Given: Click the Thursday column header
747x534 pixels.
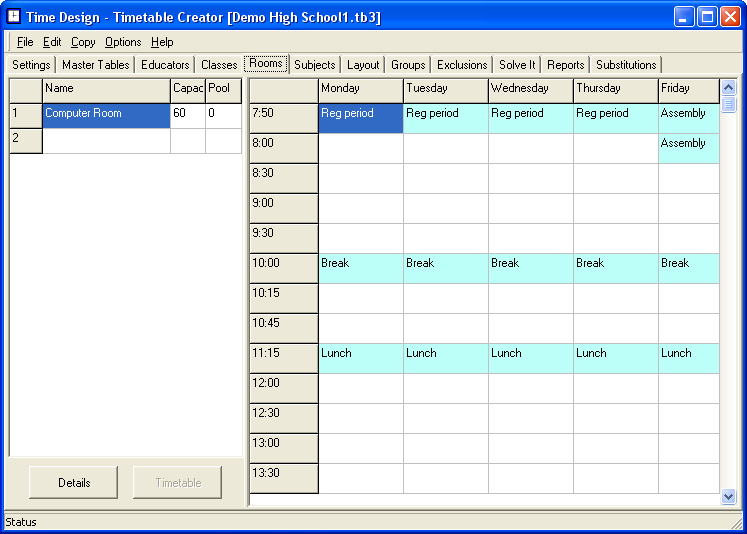Looking at the screenshot, I should pos(615,89).
